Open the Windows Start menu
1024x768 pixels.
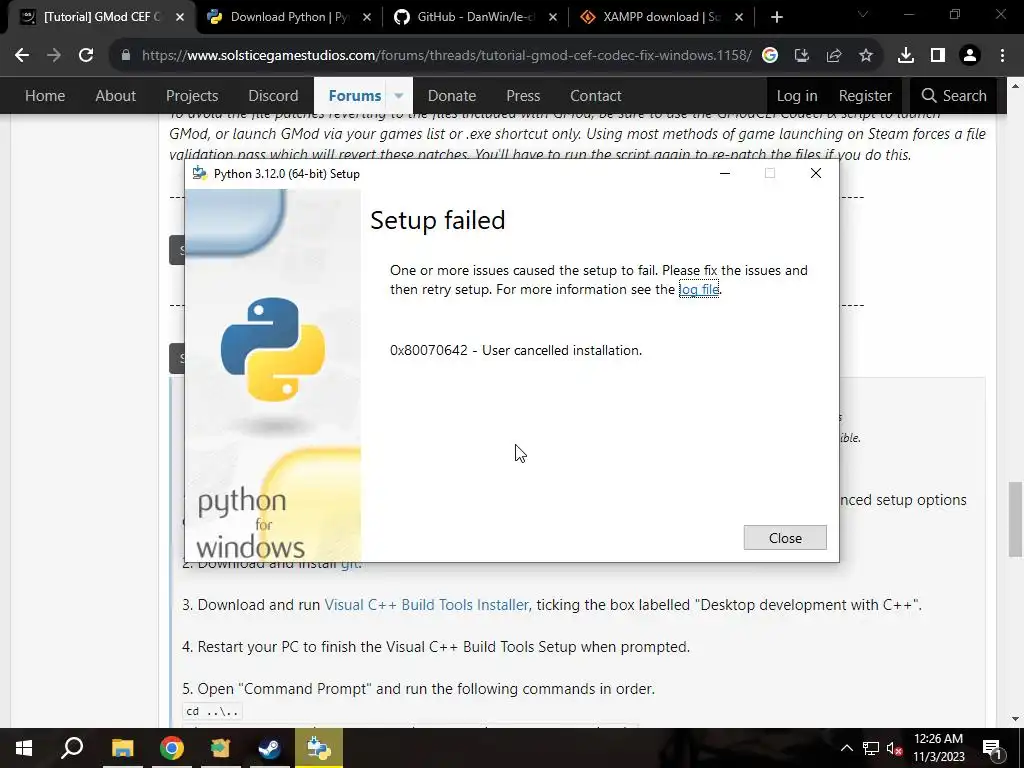click(x=24, y=748)
